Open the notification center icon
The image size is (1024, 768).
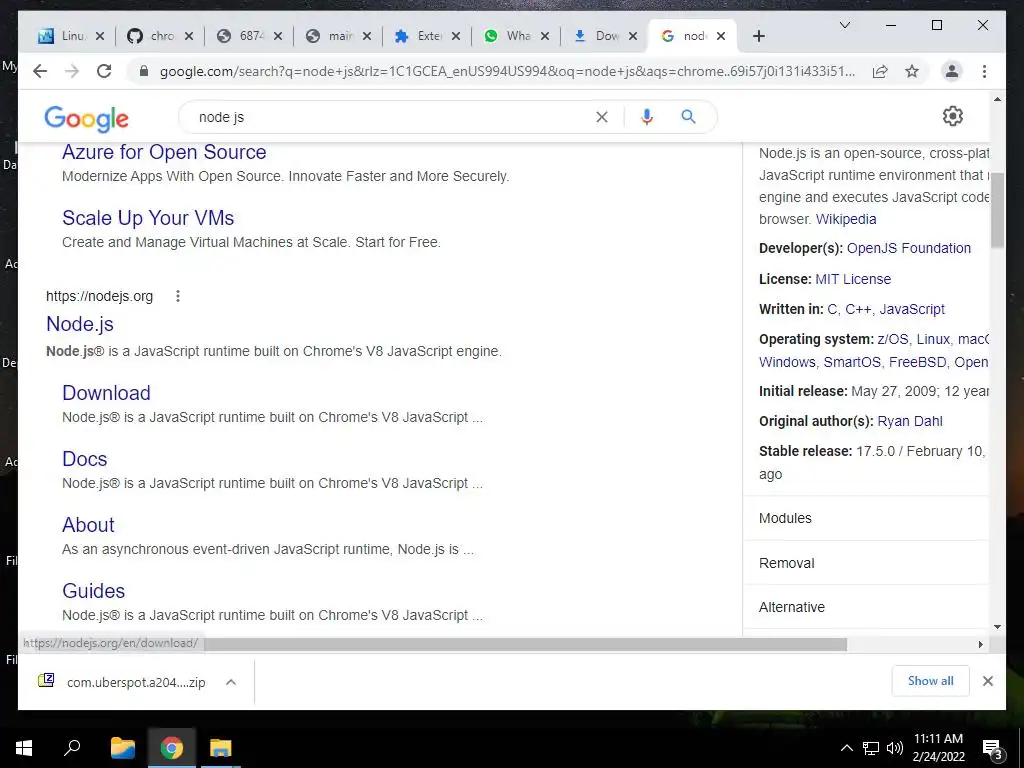[993, 749]
